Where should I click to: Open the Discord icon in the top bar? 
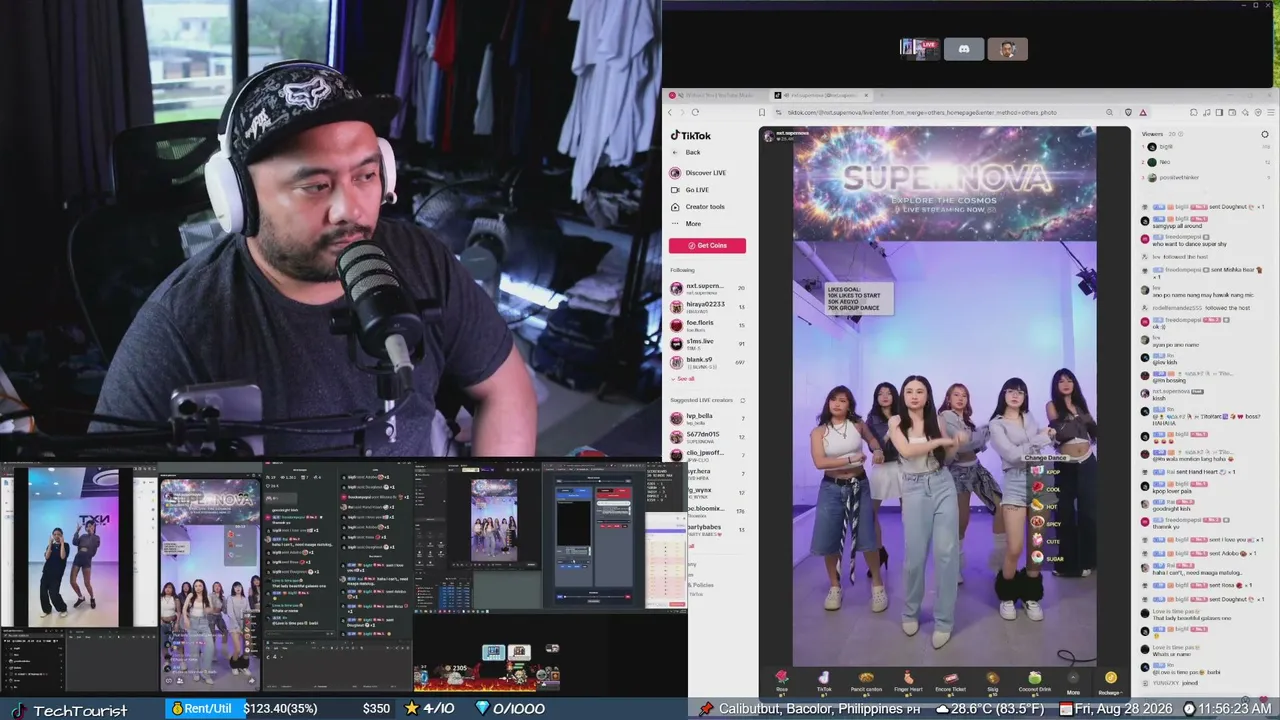pyautogui.click(x=964, y=49)
